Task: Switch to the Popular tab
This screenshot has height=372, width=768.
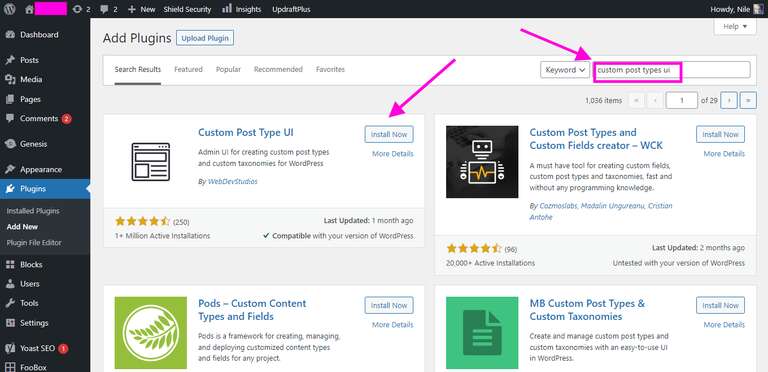Action: coord(228,70)
